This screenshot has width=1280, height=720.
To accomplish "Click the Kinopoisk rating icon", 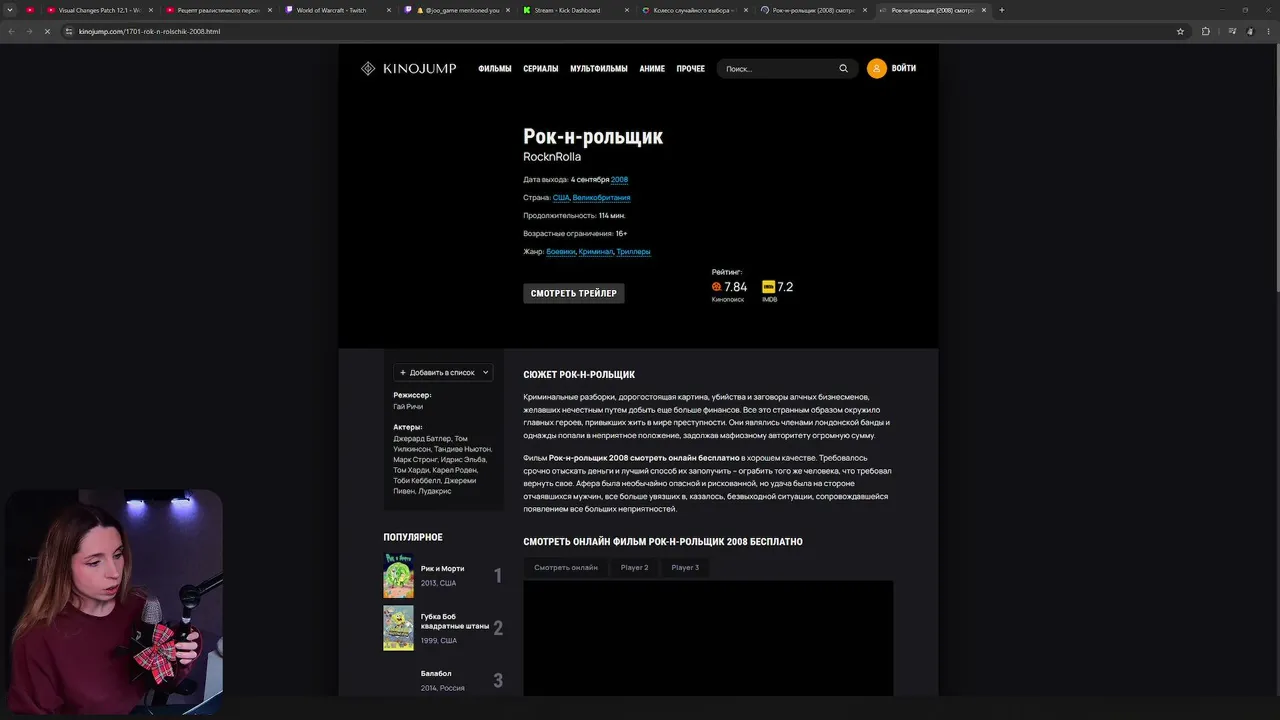I will coord(716,287).
